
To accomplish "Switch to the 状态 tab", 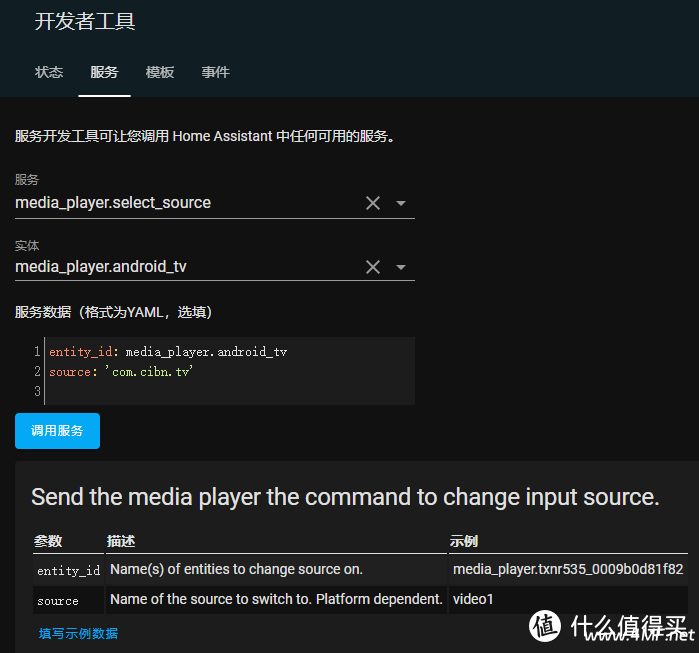I will (49, 72).
